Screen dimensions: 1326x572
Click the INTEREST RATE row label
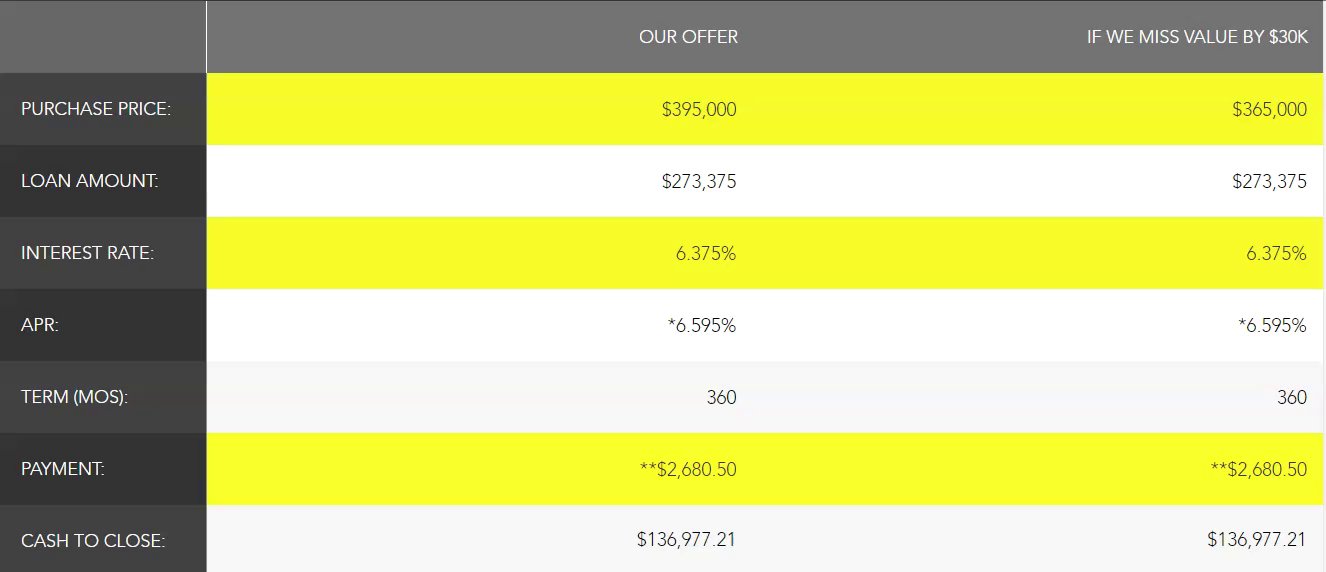click(x=87, y=253)
